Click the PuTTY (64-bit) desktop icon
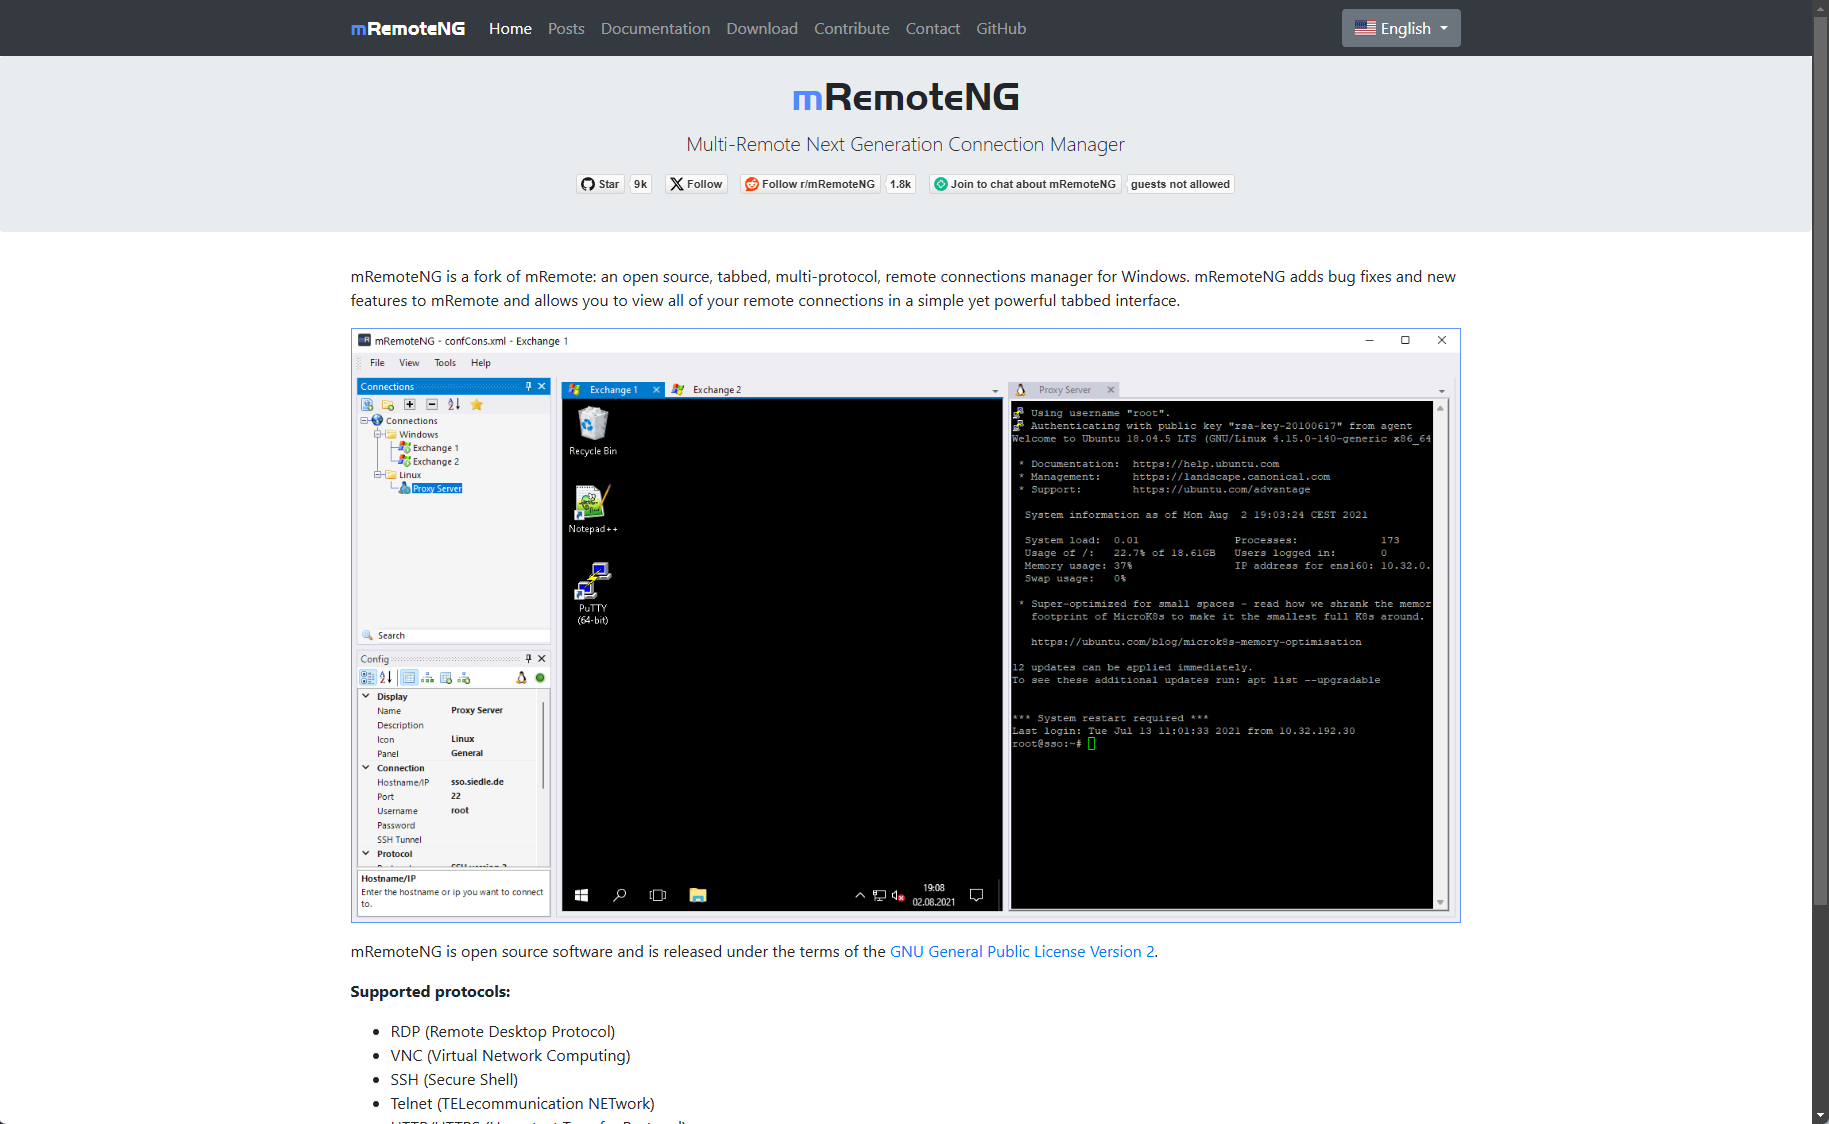Screen dimensions: 1829x1124 click(x=592, y=590)
